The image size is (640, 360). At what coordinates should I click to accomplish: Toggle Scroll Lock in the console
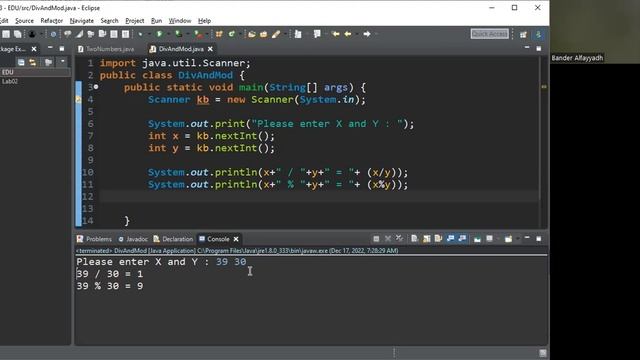[427, 239]
